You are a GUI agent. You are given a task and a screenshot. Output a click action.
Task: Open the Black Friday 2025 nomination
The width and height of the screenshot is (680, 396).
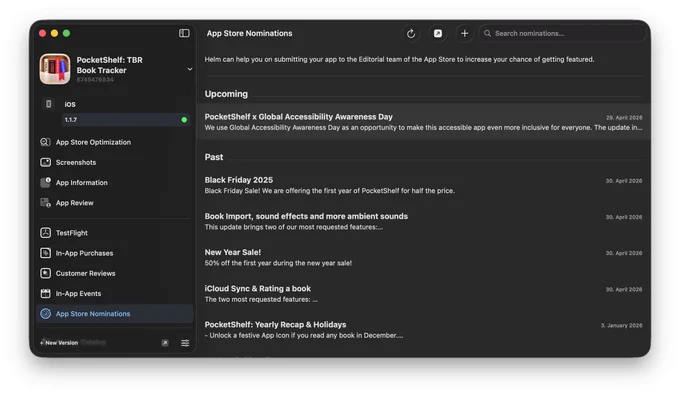coord(423,185)
